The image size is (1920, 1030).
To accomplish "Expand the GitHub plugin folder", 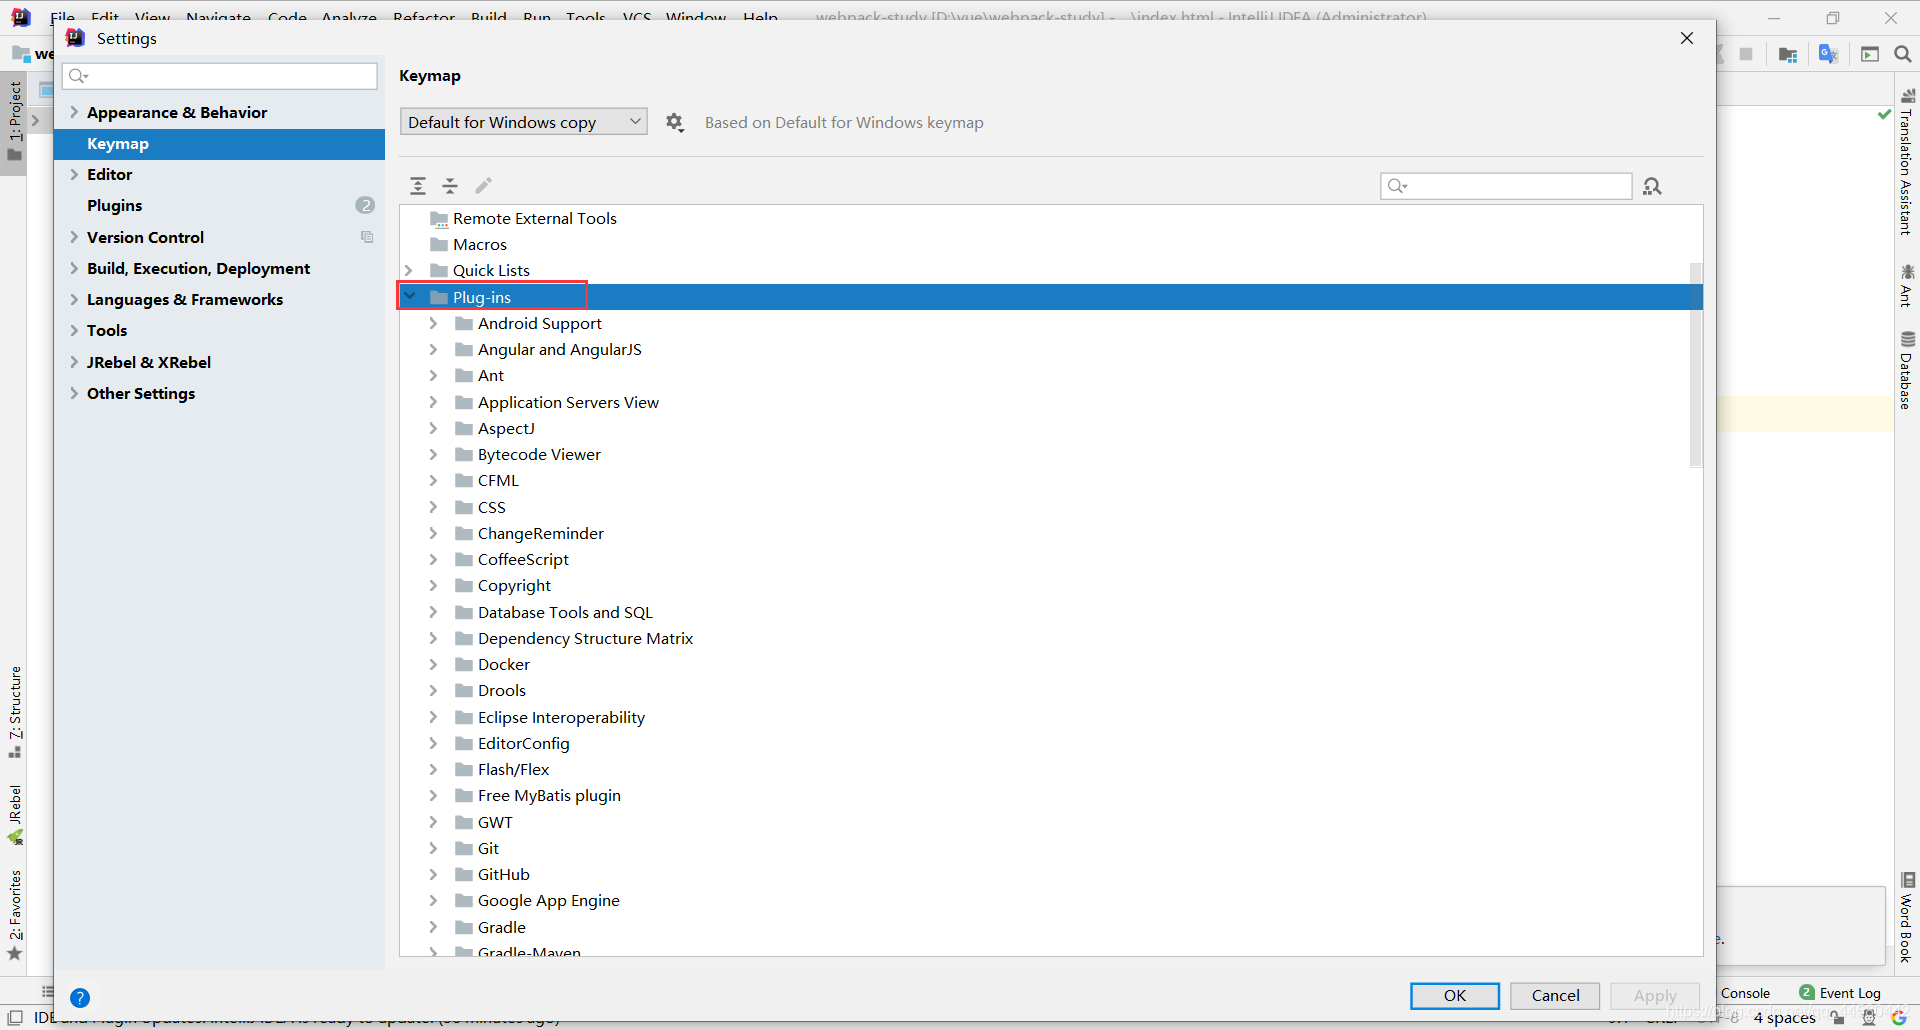I will 433,874.
